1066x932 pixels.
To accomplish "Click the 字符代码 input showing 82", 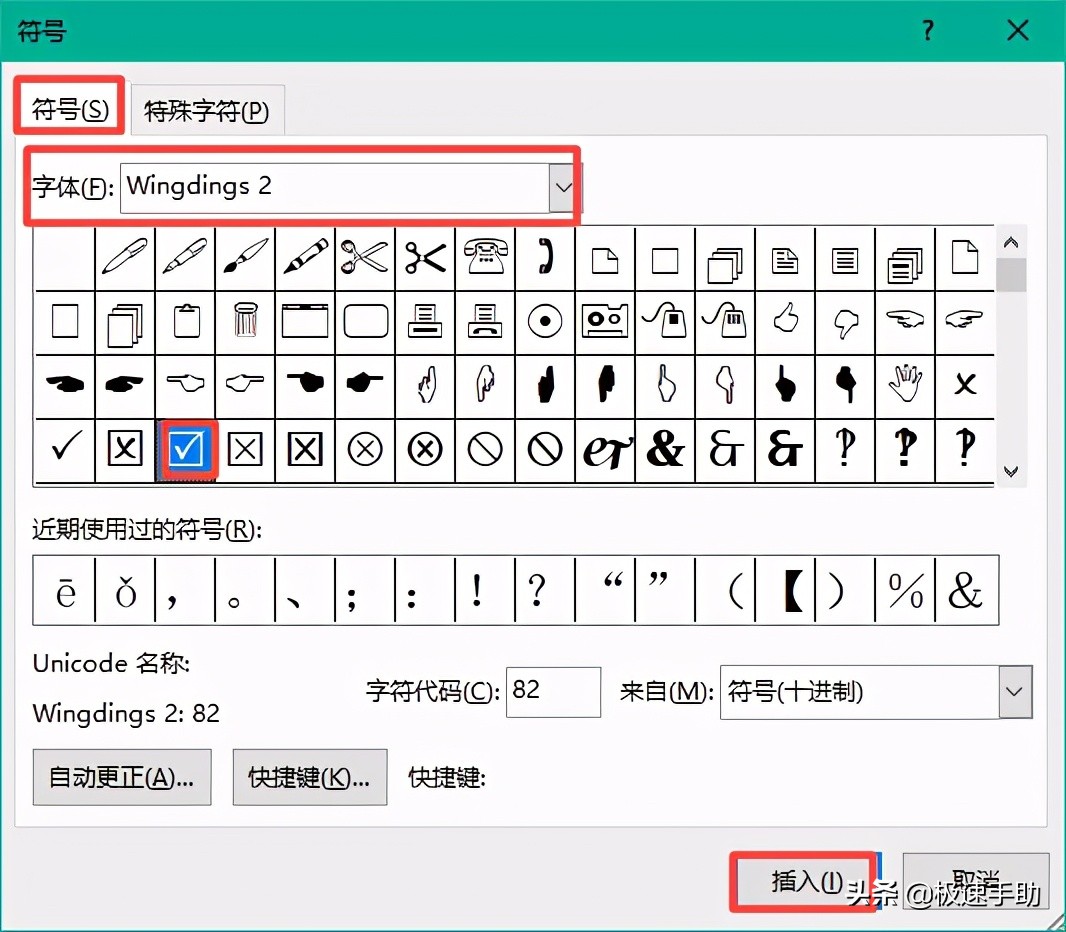I will (x=553, y=692).
